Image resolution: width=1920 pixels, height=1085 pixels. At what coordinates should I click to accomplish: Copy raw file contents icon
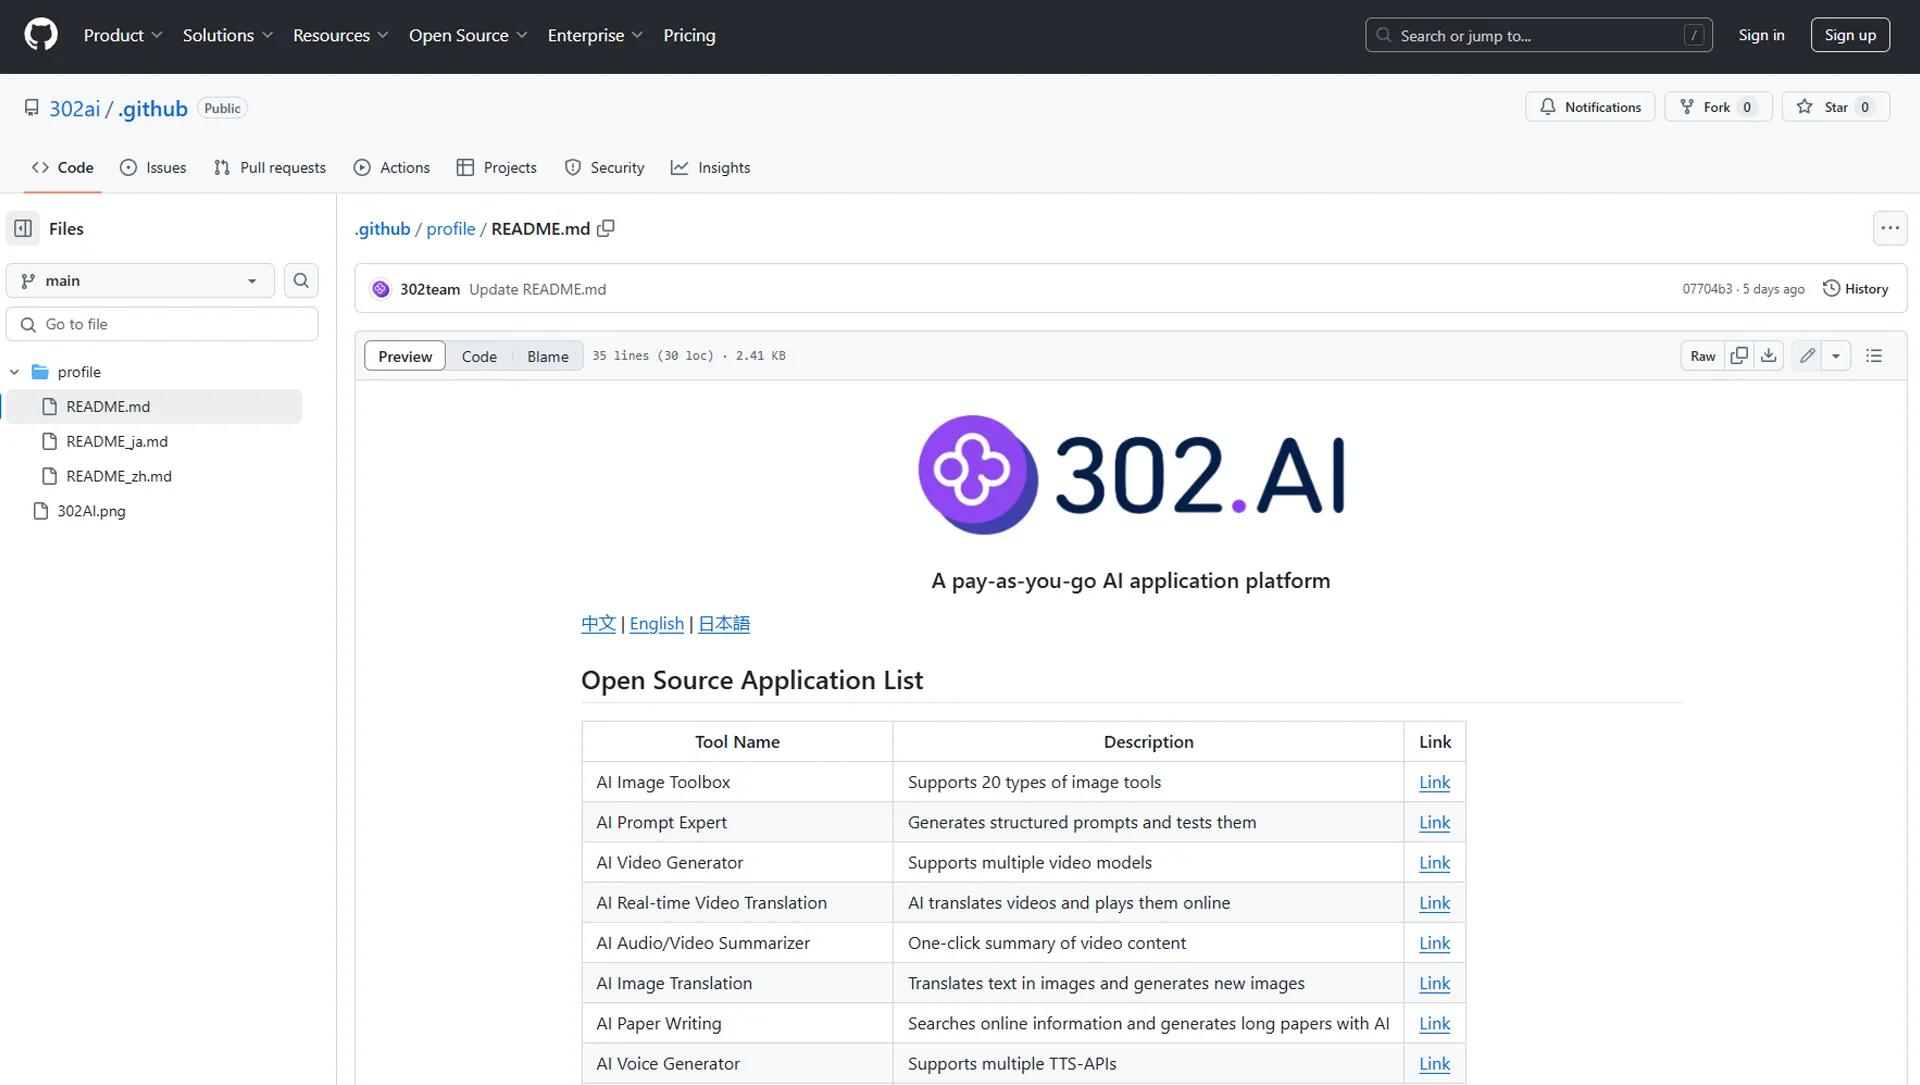1739,356
